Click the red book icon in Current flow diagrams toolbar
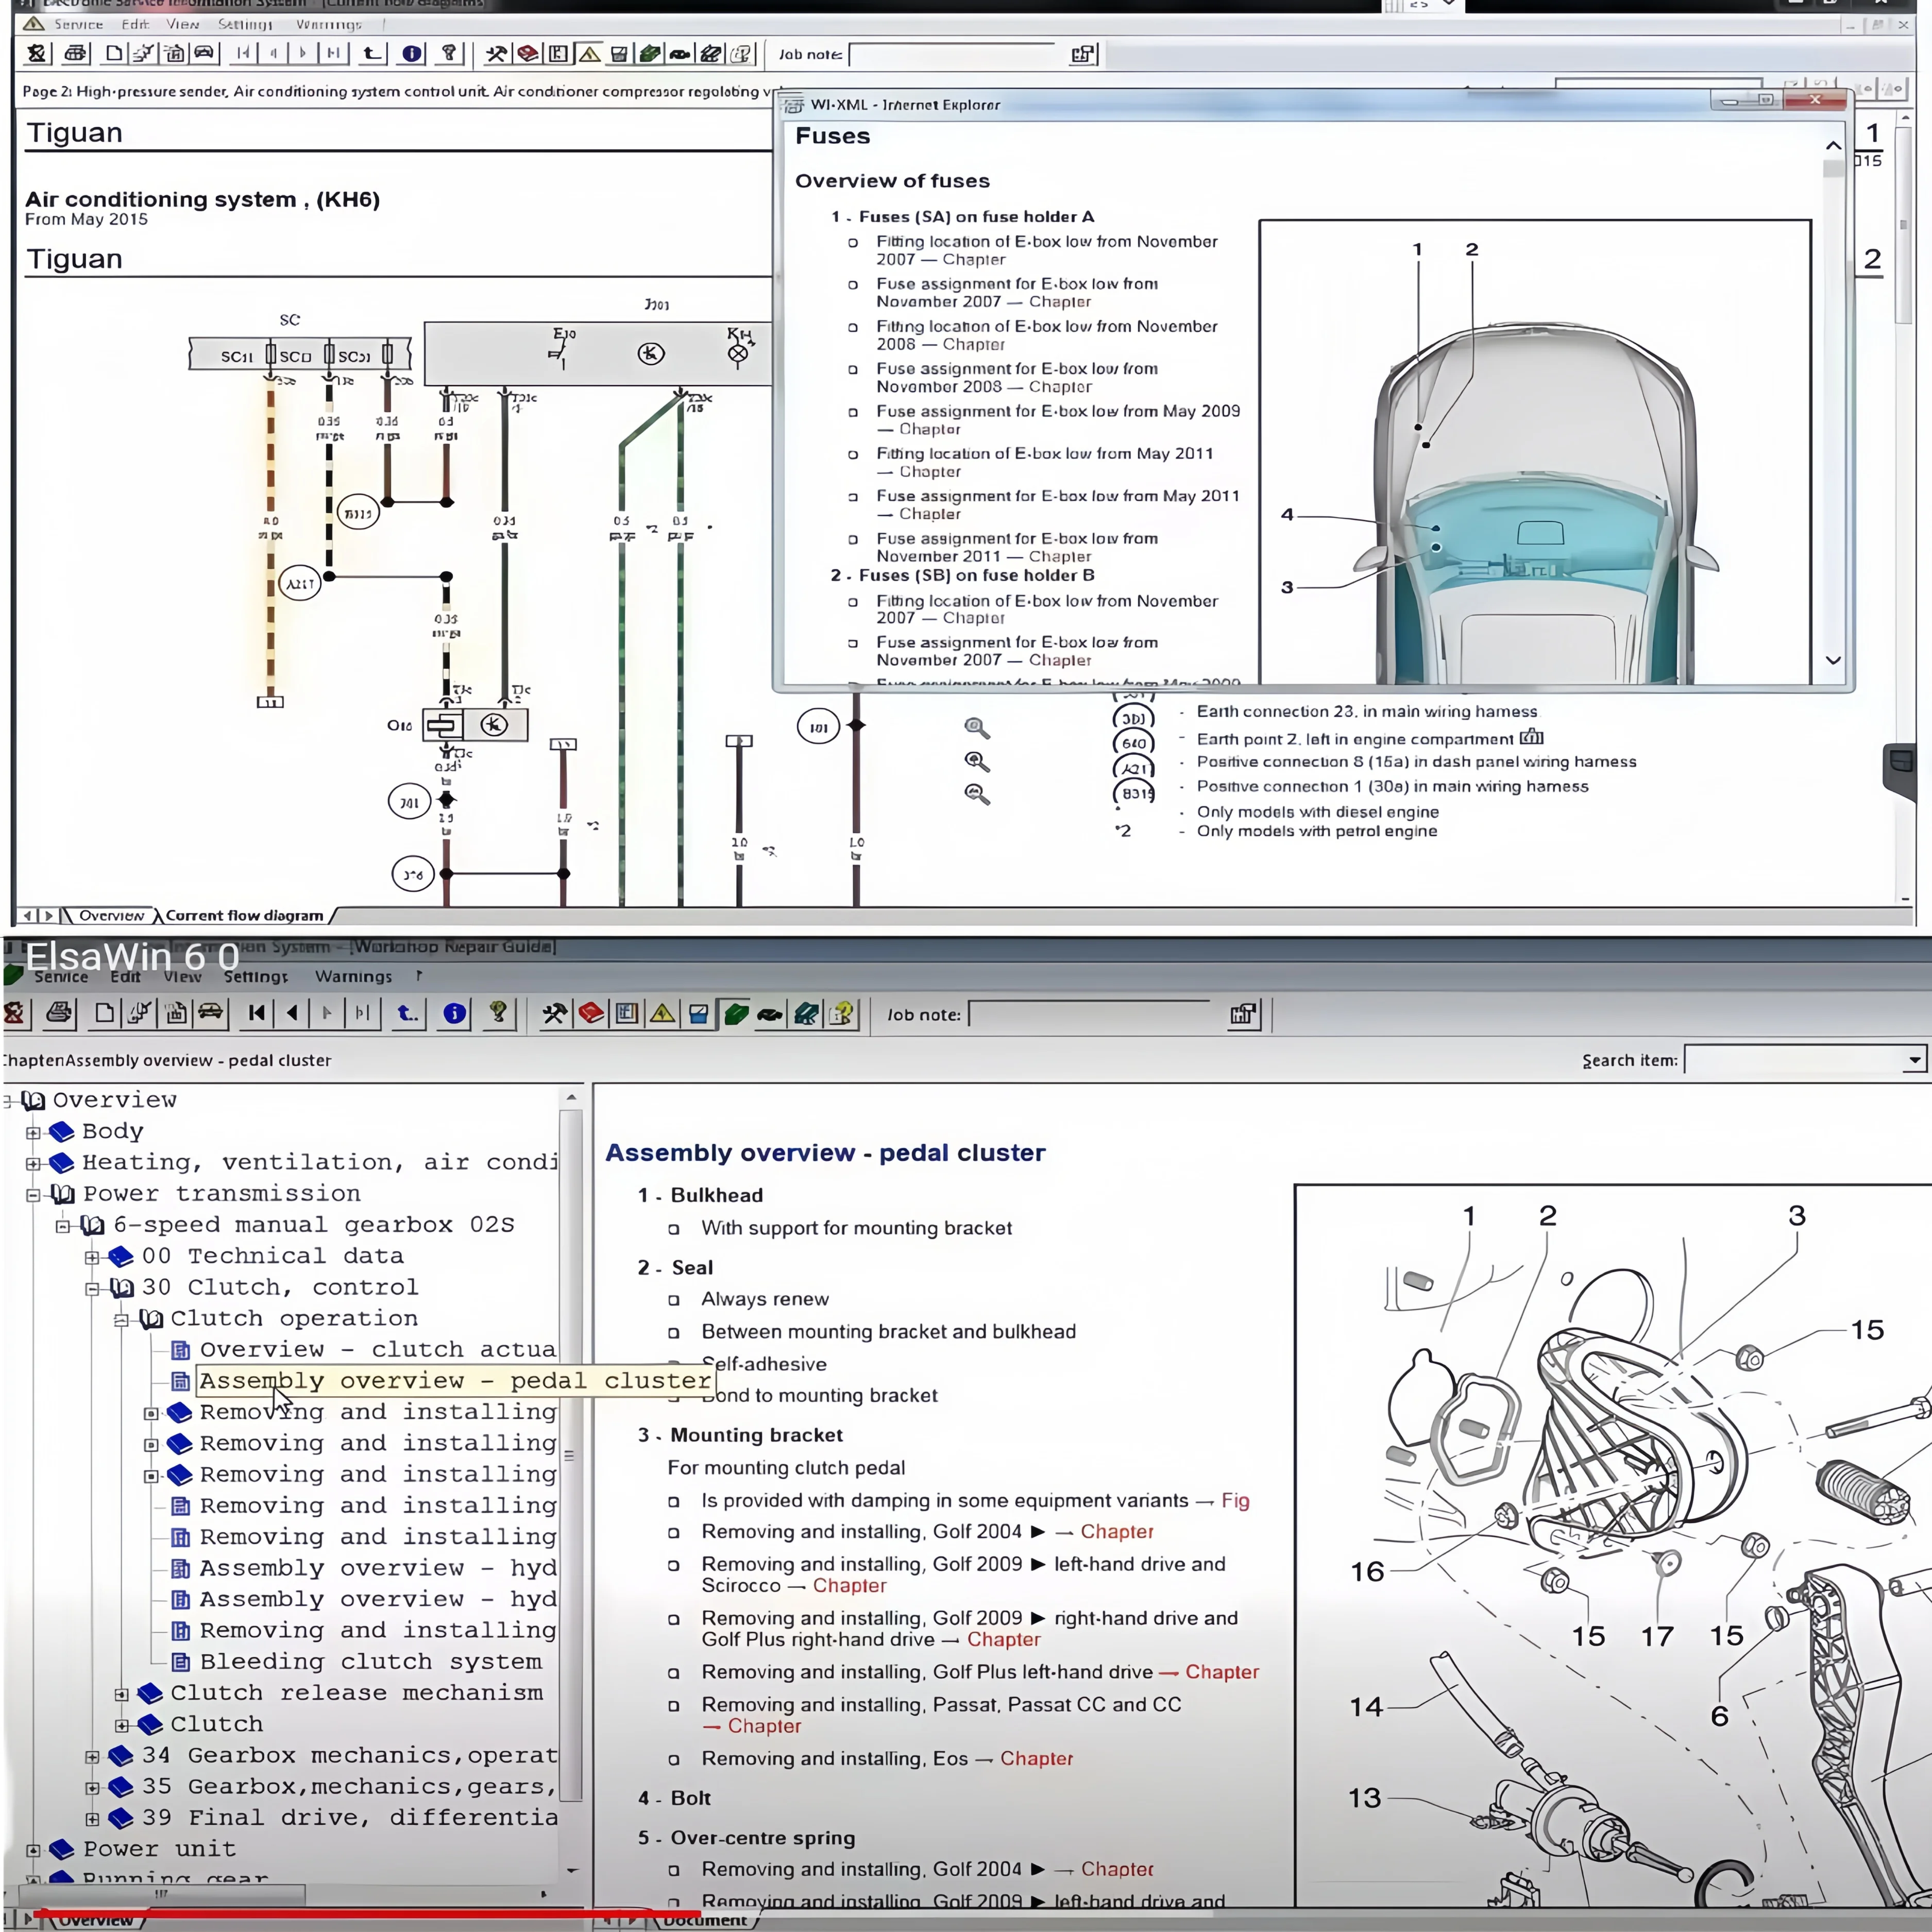The image size is (1932, 1932). 527,53
